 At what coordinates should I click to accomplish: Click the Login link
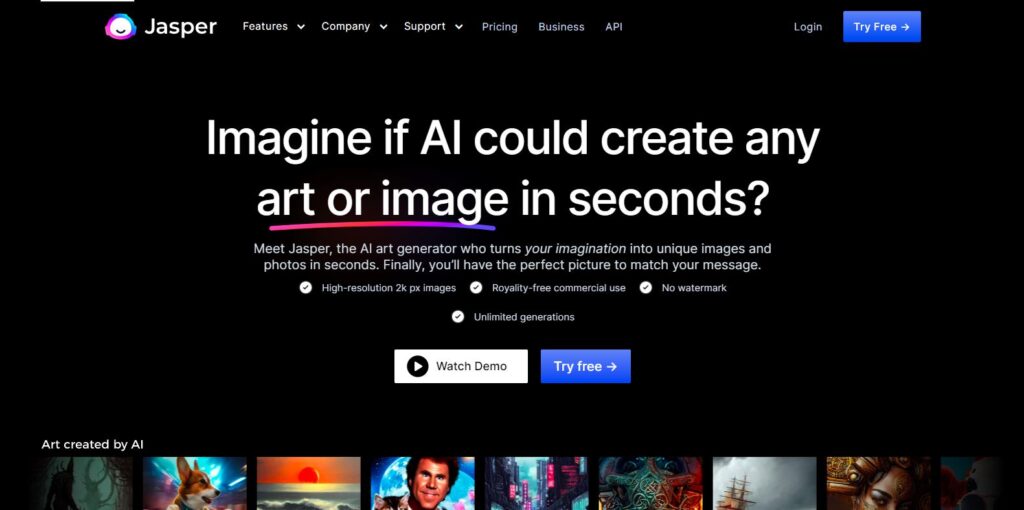(808, 27)
